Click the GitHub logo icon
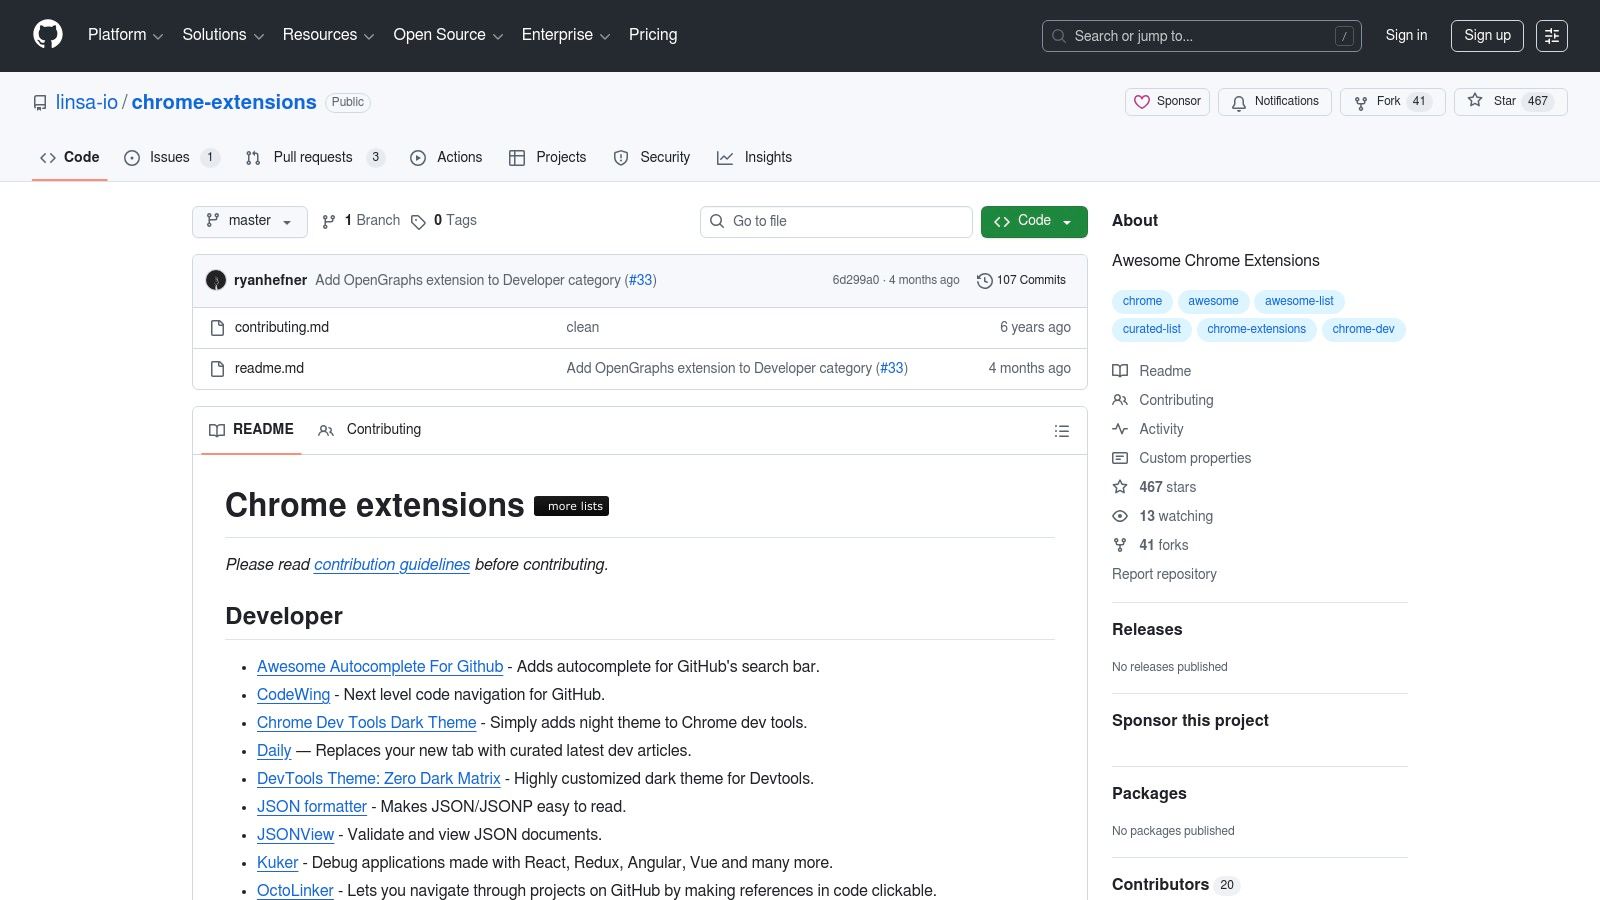Screen dimensions: 1600x900 pos(47,35)
